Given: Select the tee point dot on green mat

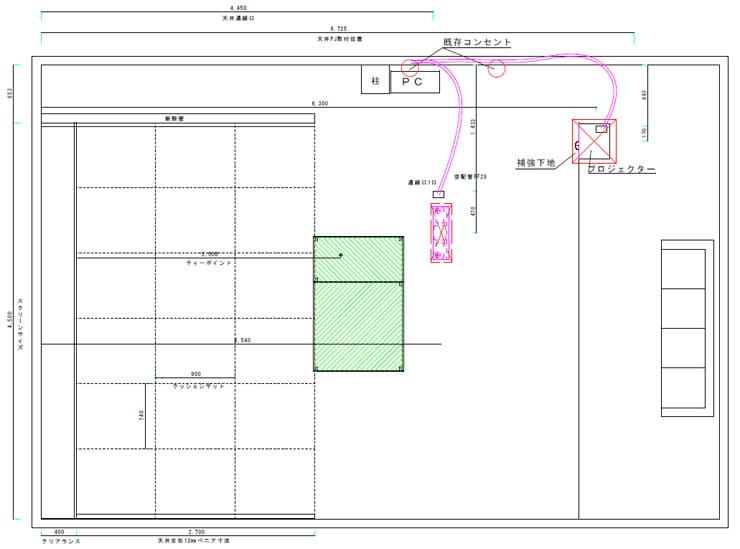Looking at the screenshot, I should (x=341, y=256).
